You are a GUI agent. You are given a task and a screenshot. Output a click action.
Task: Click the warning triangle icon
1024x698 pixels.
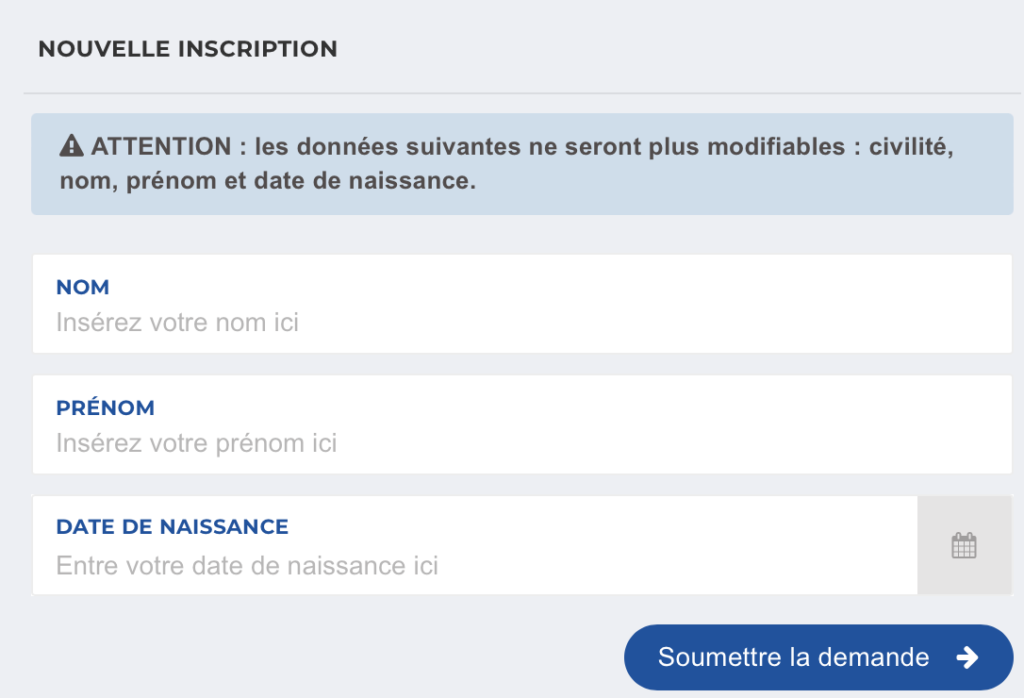71,146
